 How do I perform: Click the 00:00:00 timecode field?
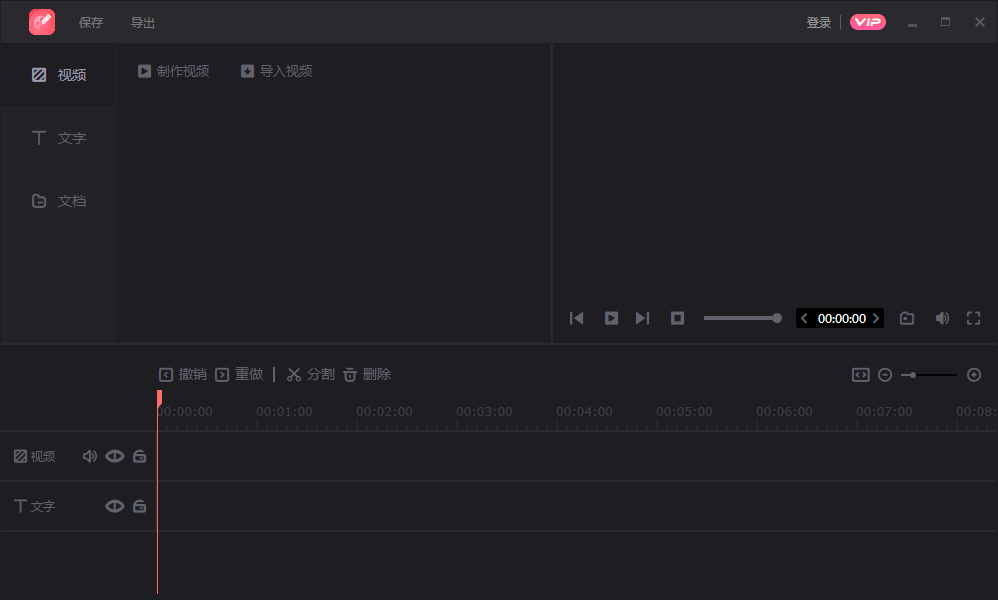[841, 319]
